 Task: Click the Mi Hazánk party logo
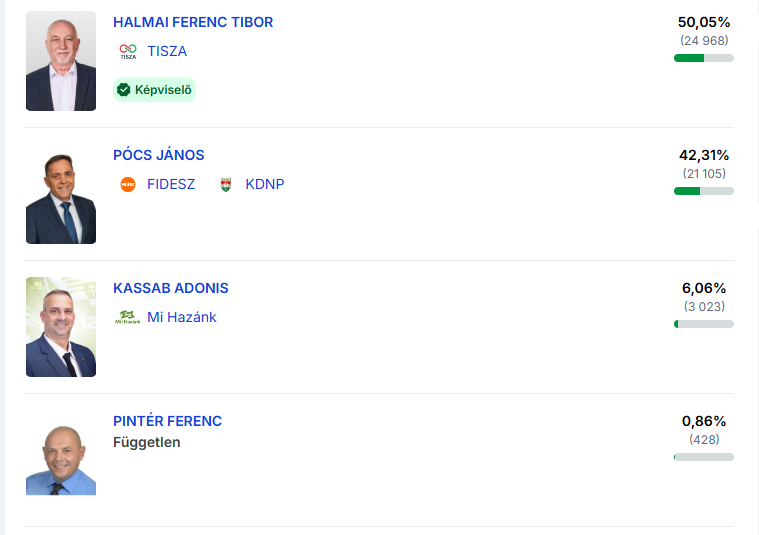coord(127,317)
